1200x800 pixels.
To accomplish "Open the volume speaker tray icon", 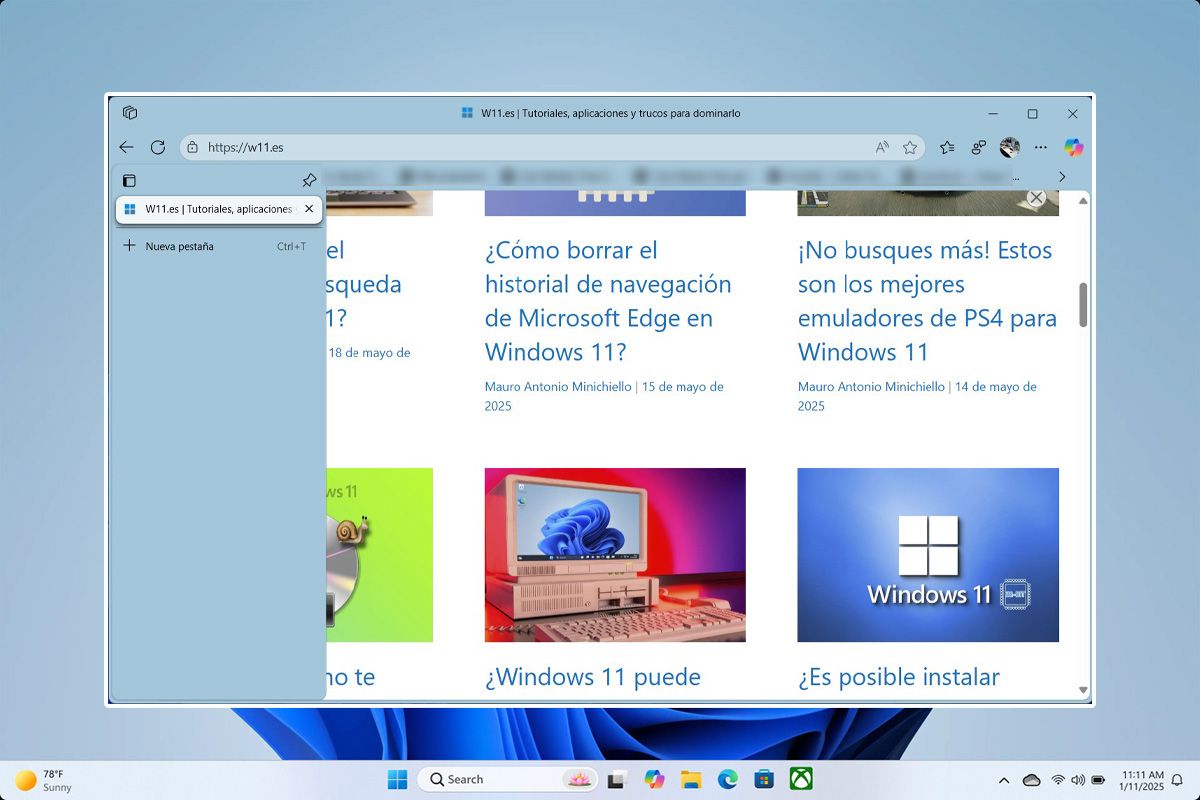I will [x=1078, y=780].
